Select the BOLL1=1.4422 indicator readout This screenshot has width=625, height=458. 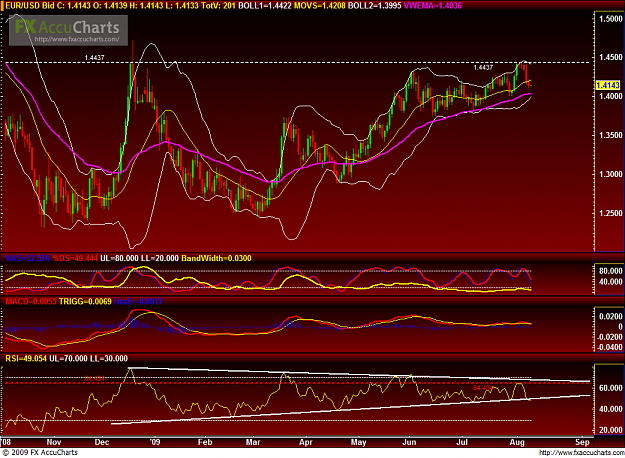pyautogui.click(x=265, y=6)
